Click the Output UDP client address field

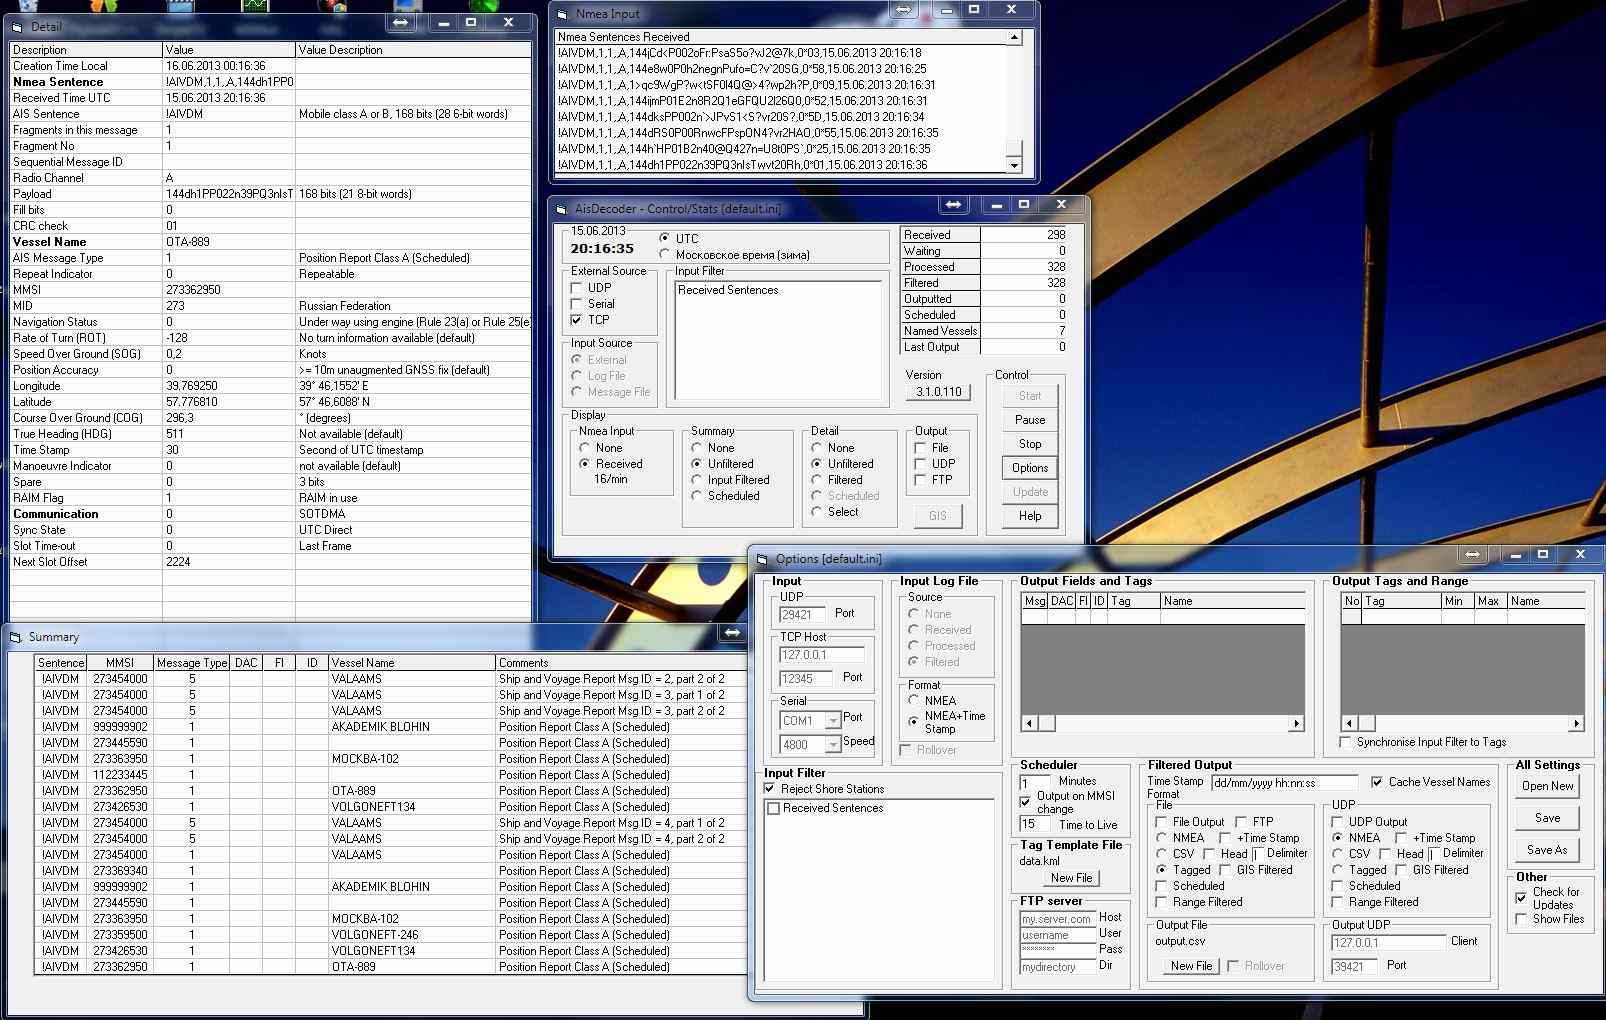coord(1387,943)
